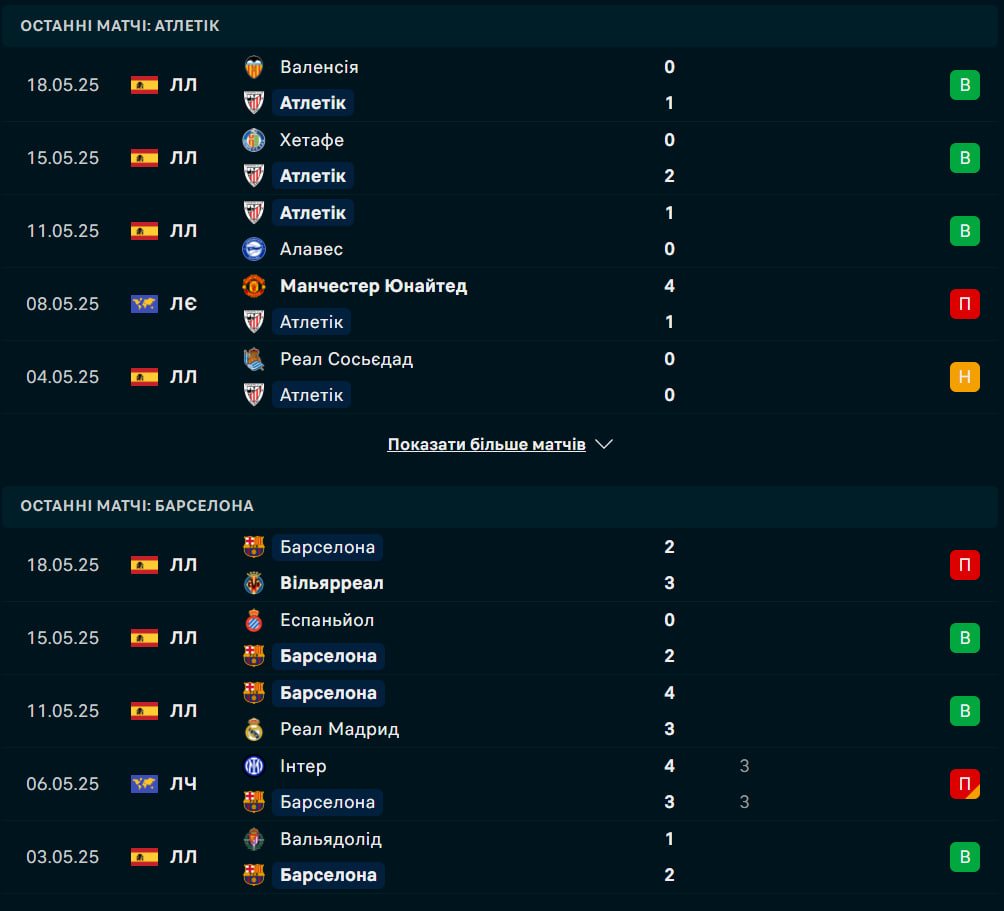Click the ЛЧ Champions League flag icon
Viewport: 1004px width, 911px height.
pyautogui.click(x=144, y=784)
